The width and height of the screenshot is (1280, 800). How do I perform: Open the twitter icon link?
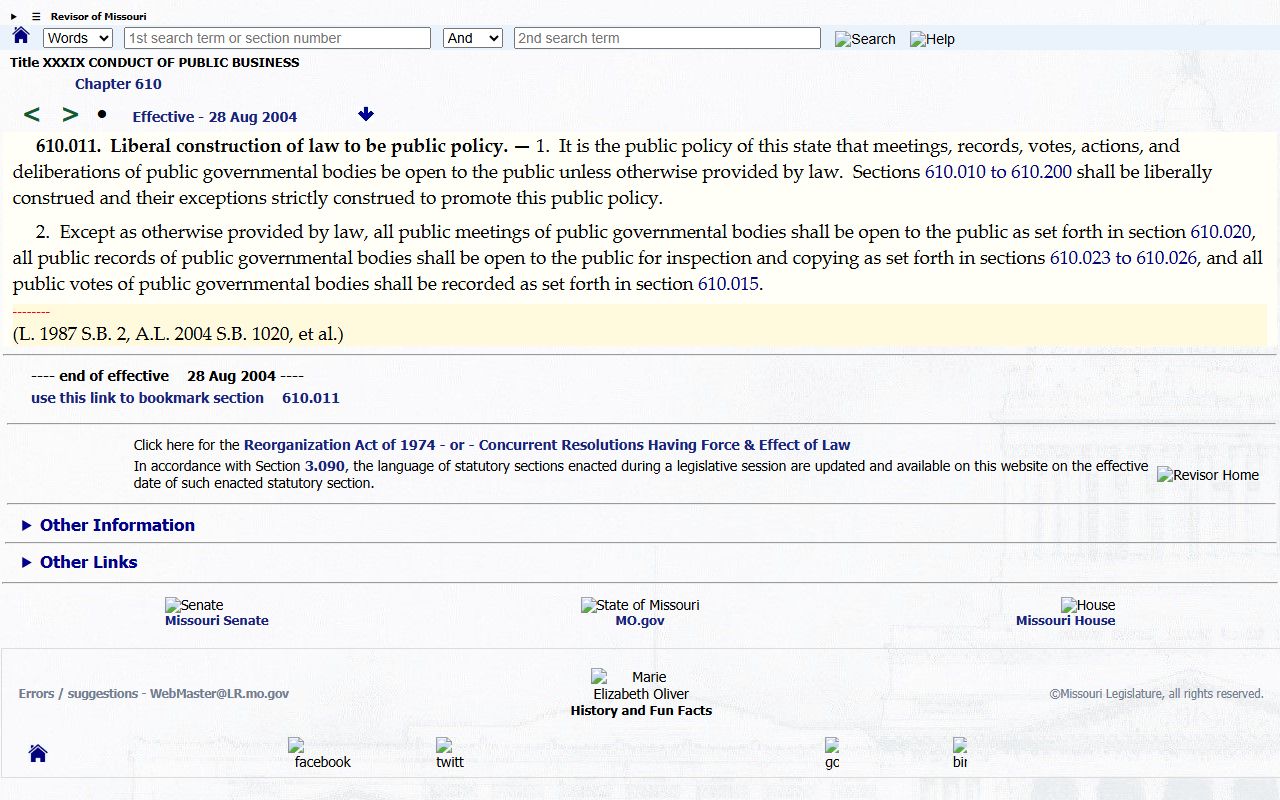450,754
